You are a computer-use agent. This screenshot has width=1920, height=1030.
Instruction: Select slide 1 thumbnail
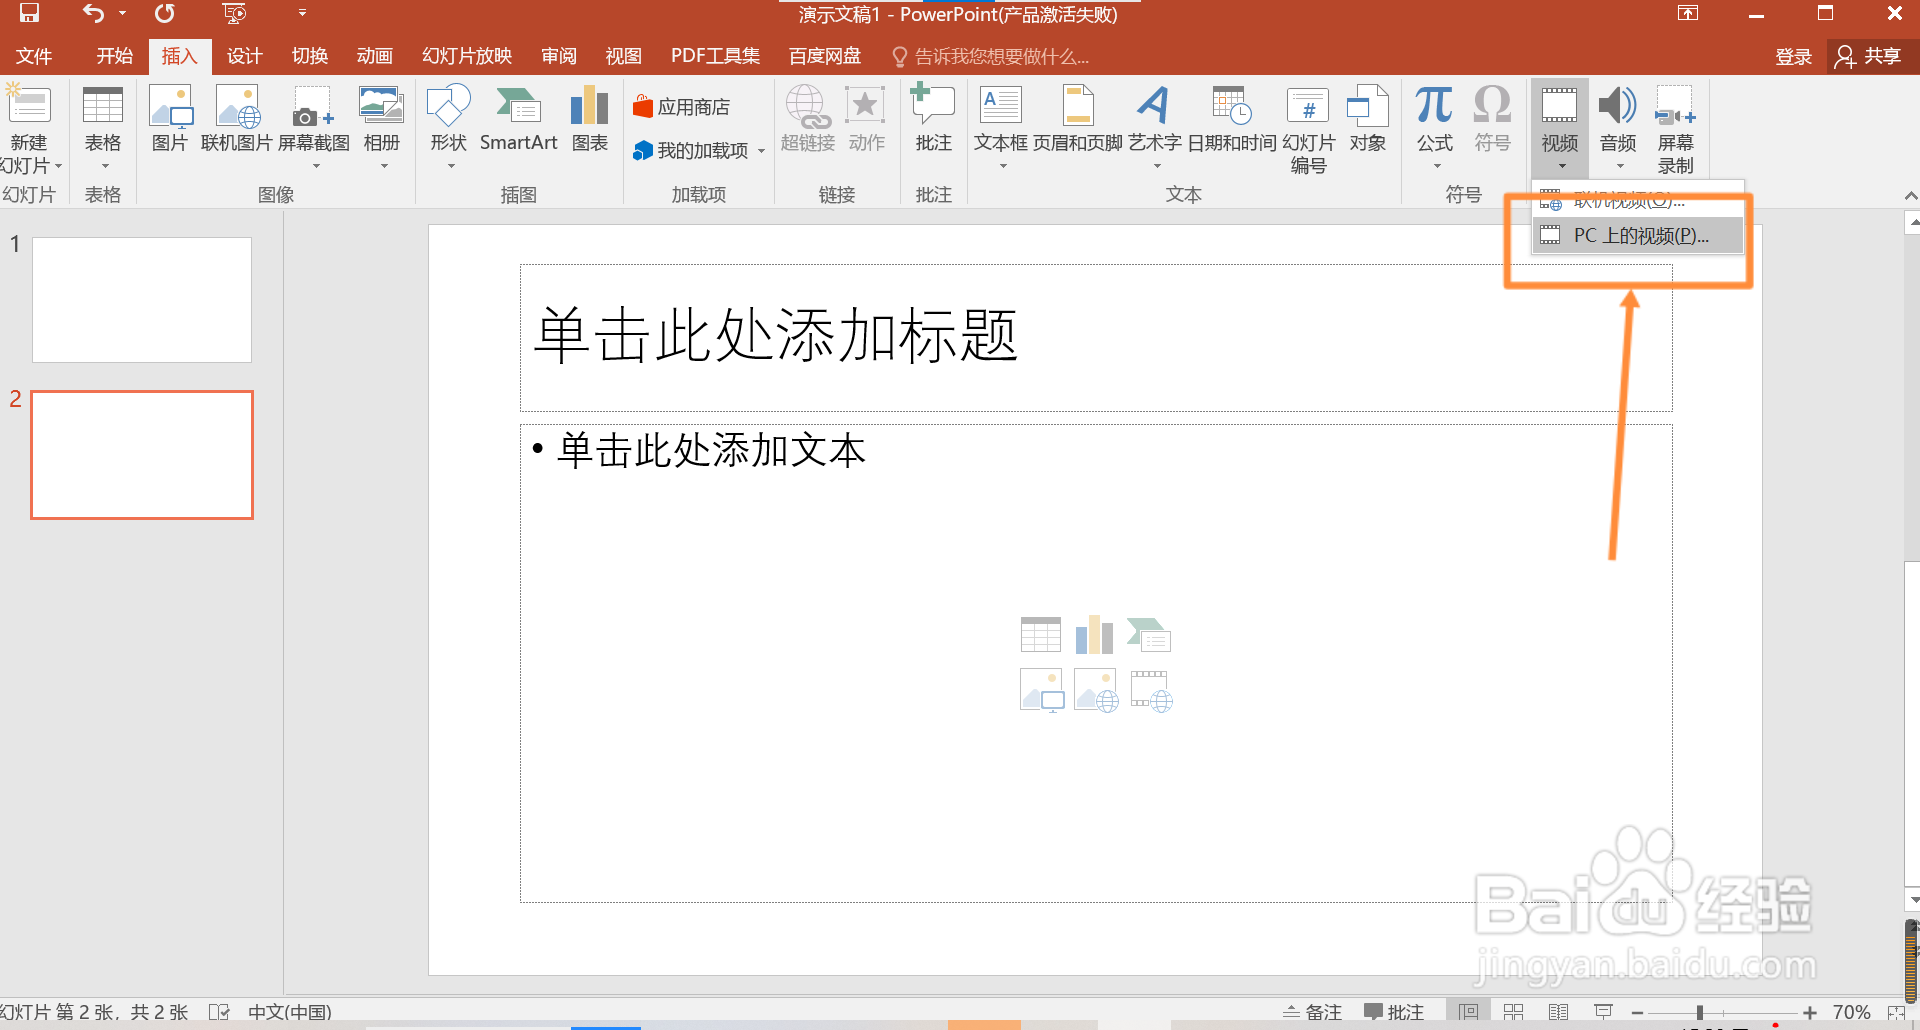pyautogui.click(x=141, y=299)
